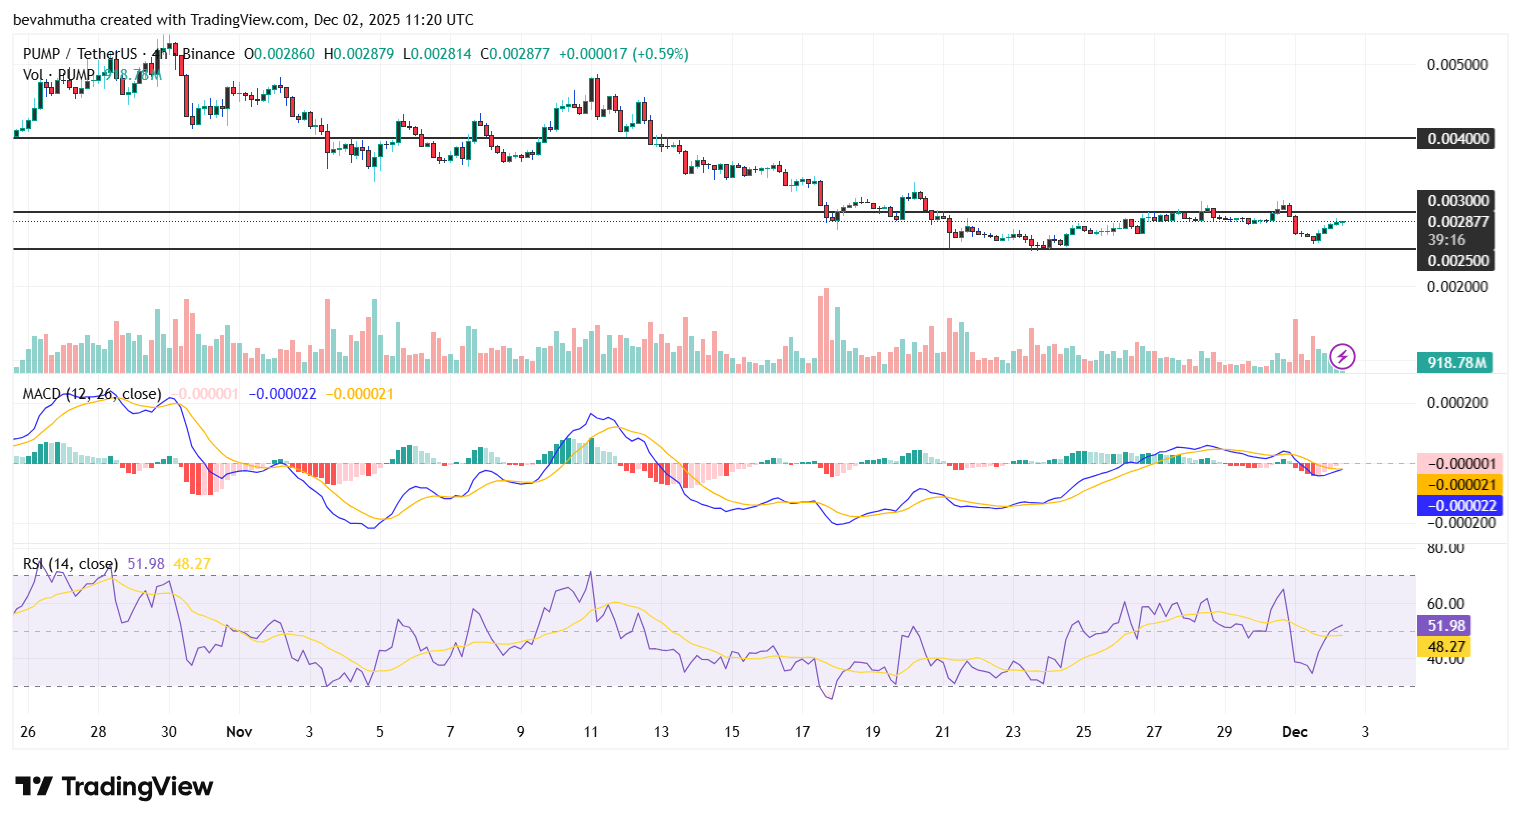The height and width of the screenshot is (824, 1521).
Task: Toggle the 918.78M teal volume value badge
Action: pos(1453,364)
